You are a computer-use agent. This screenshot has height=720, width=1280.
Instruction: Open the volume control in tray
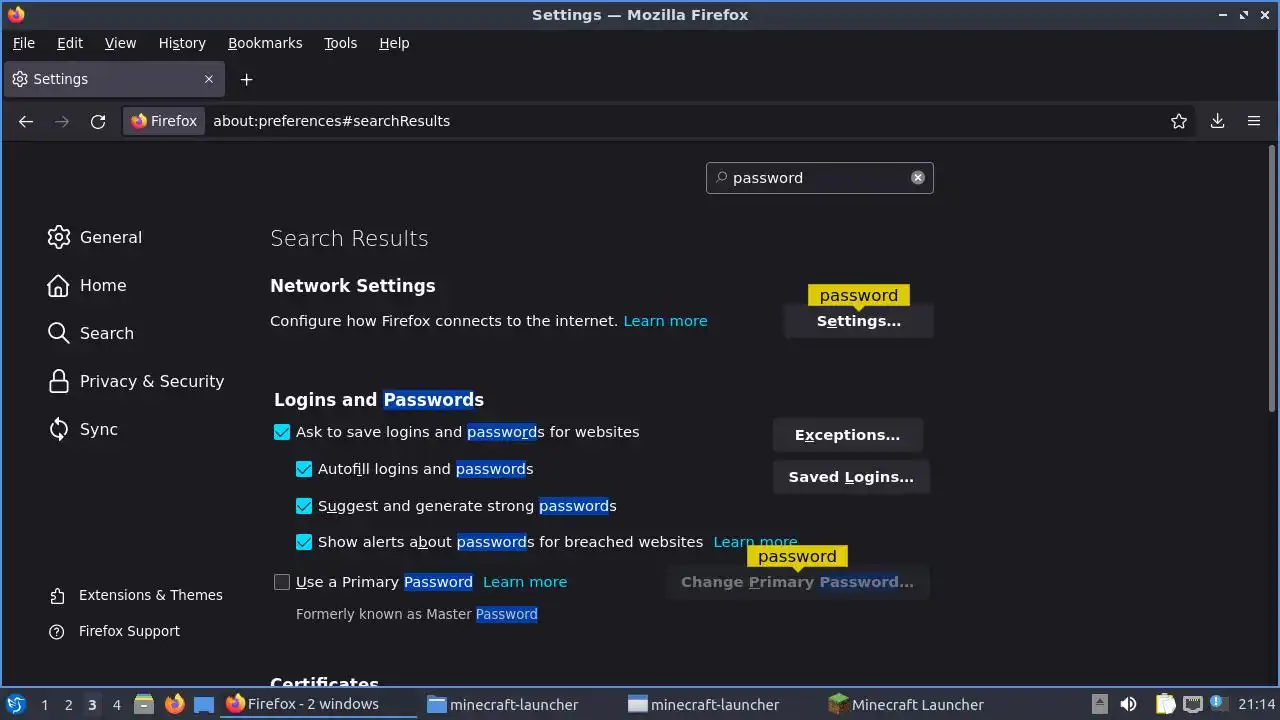click(1128, 704)
